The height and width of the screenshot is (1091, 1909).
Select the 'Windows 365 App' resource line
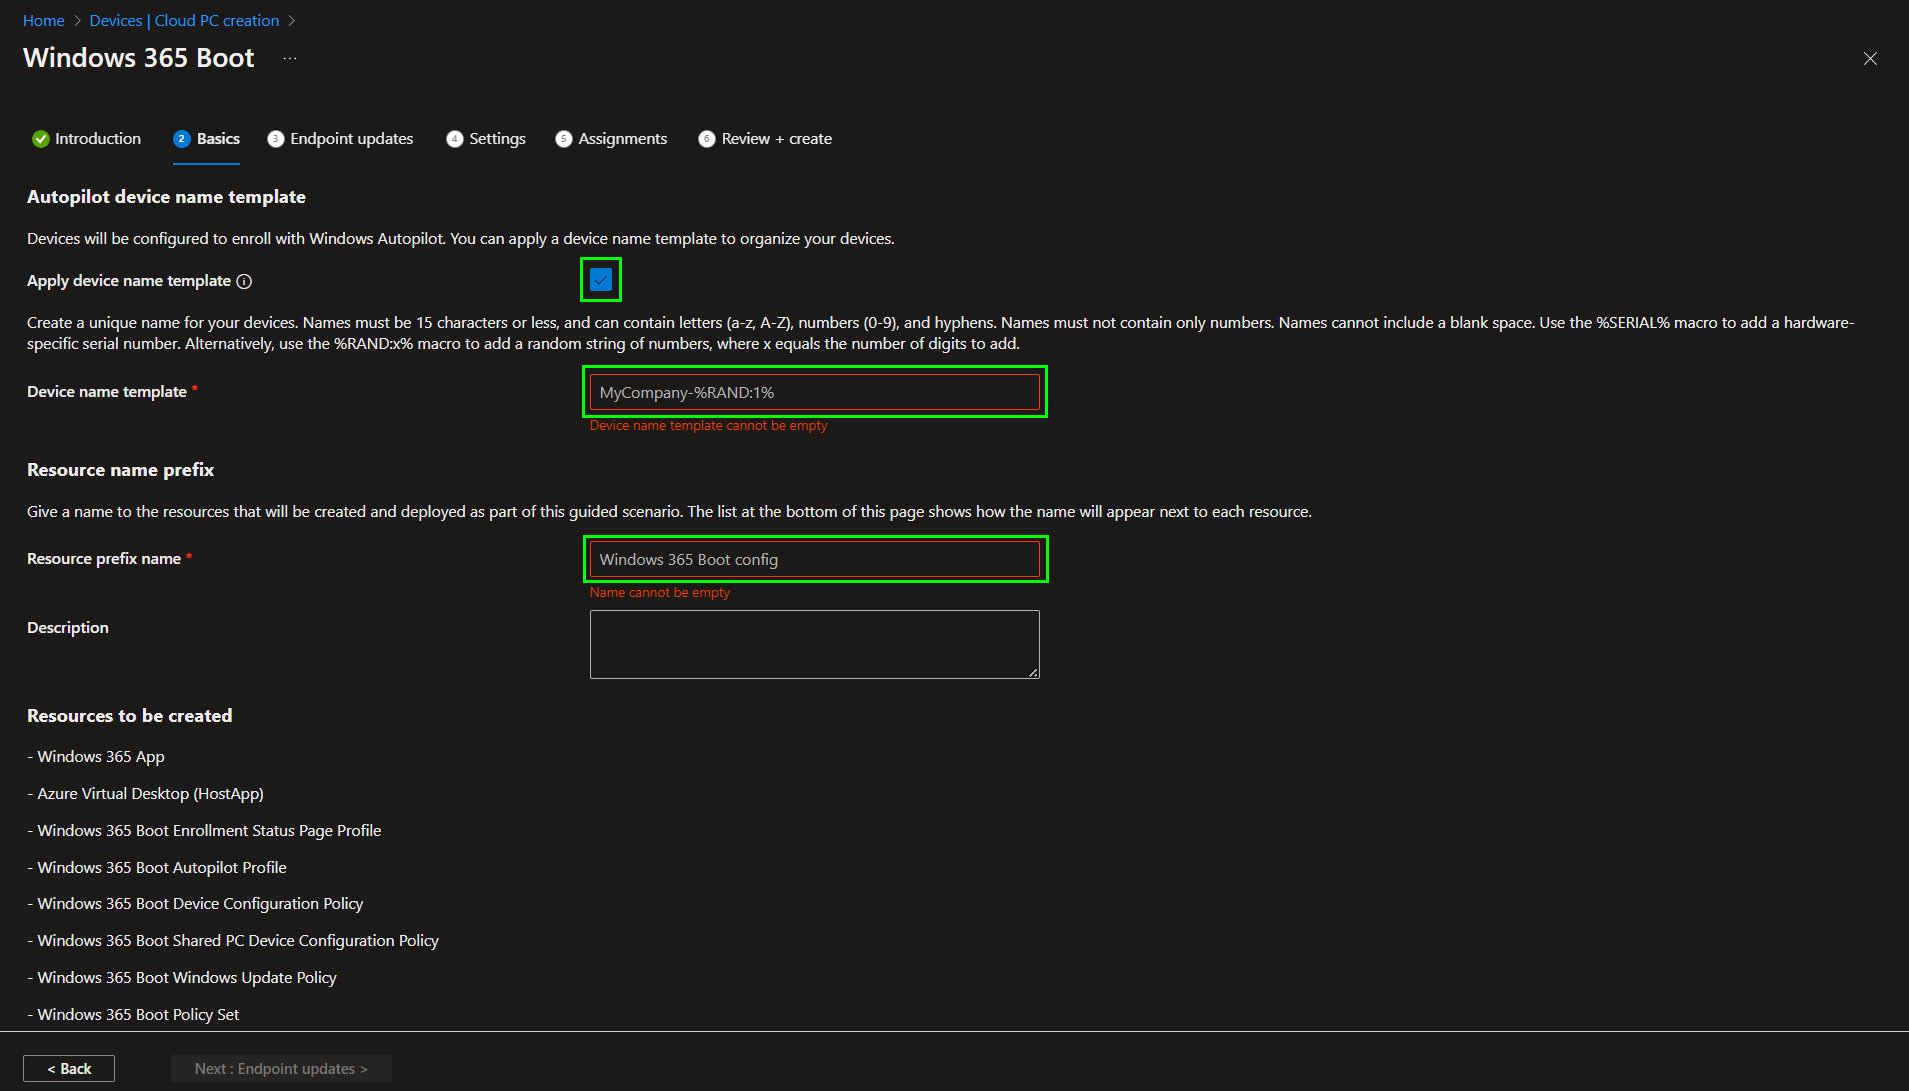[x=96, y=757]
